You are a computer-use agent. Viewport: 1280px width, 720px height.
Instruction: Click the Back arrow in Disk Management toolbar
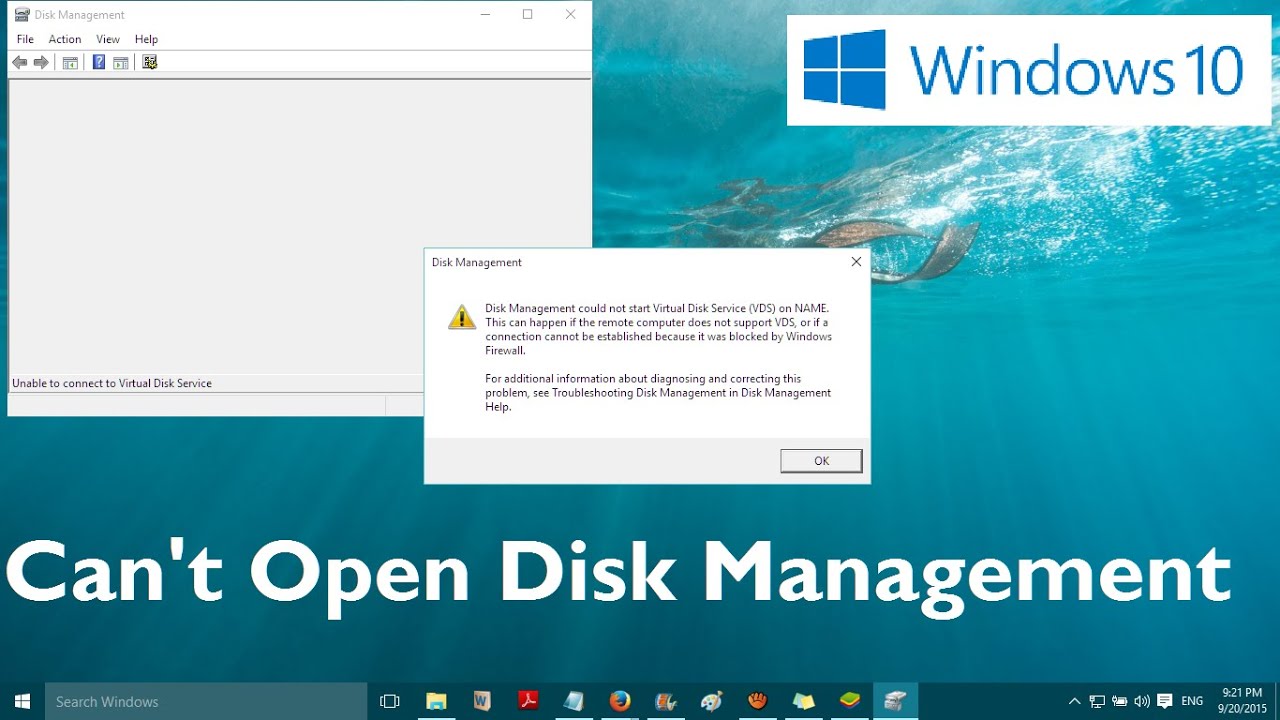click(19, 62)
